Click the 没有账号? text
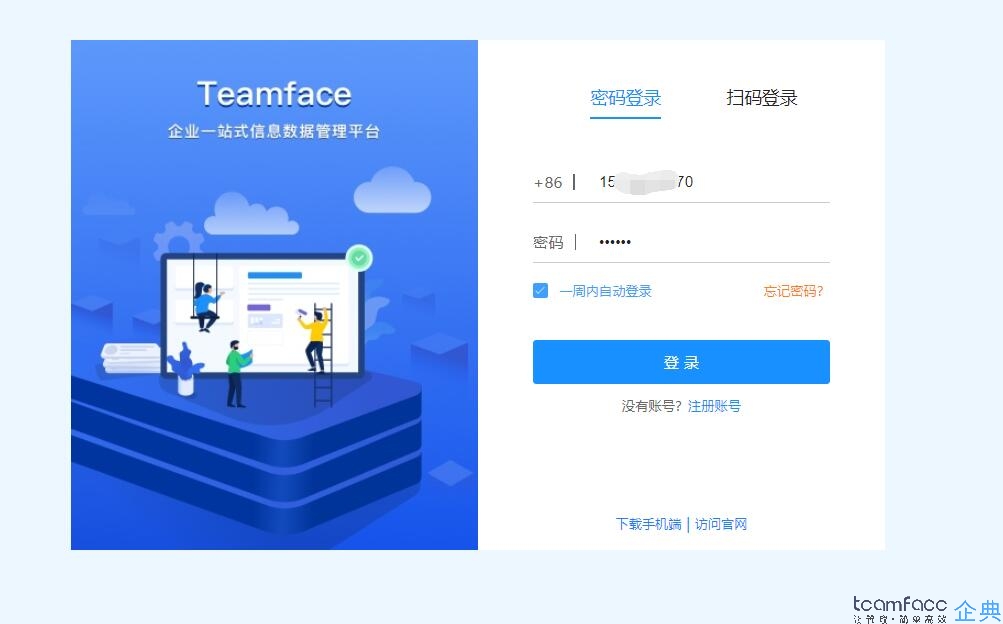Image resolution: width=1003 pixels, height=624 pixels. pos(652,406)
